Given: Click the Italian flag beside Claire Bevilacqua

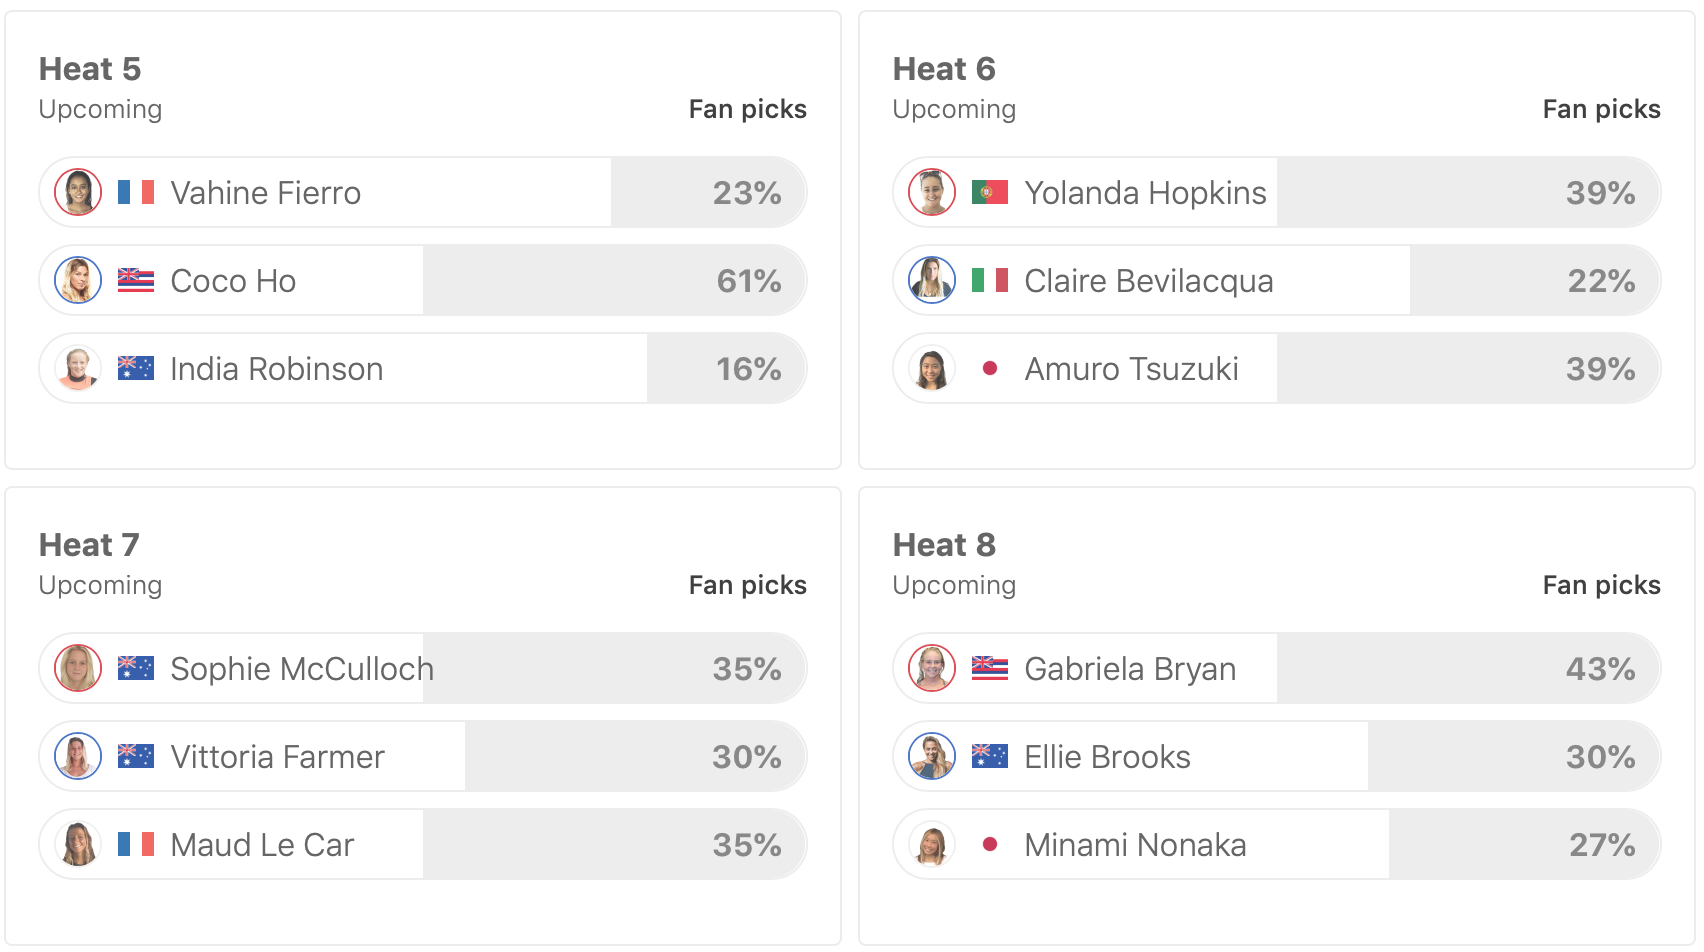Looking at the screenshot, I should [990, 280].
